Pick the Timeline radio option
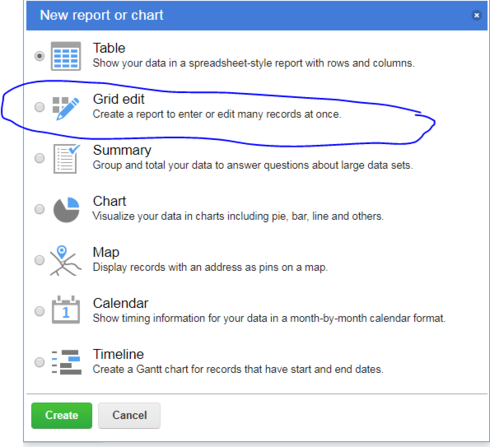 39,362
